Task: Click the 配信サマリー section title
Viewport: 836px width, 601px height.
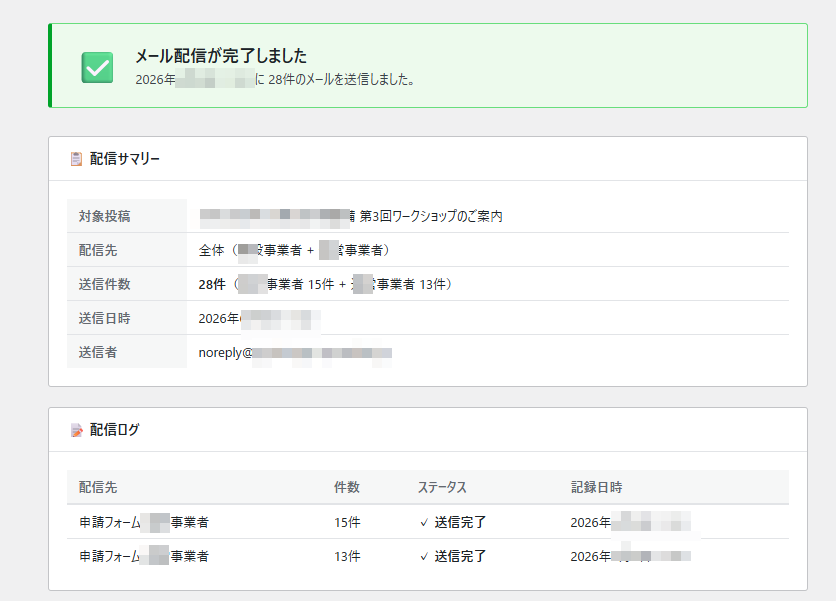Action: (x=125, y=159)
